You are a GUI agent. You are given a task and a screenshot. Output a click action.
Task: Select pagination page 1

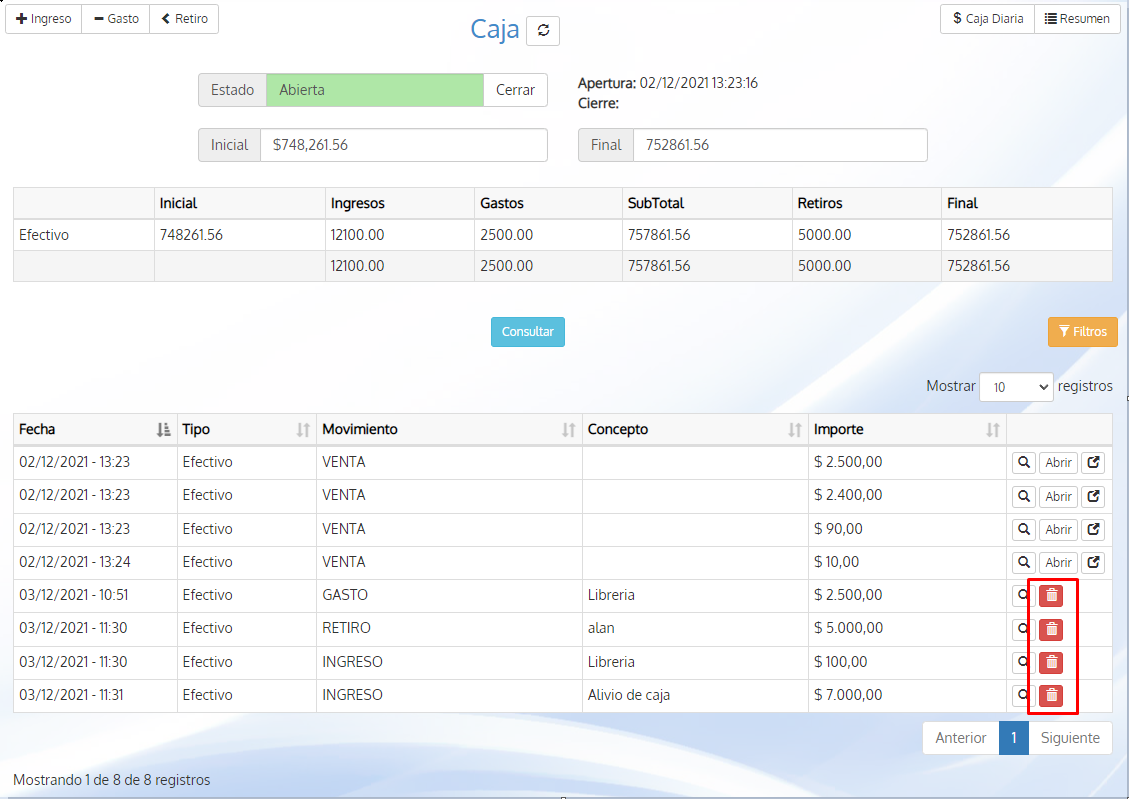click(x=1013, y=737)
